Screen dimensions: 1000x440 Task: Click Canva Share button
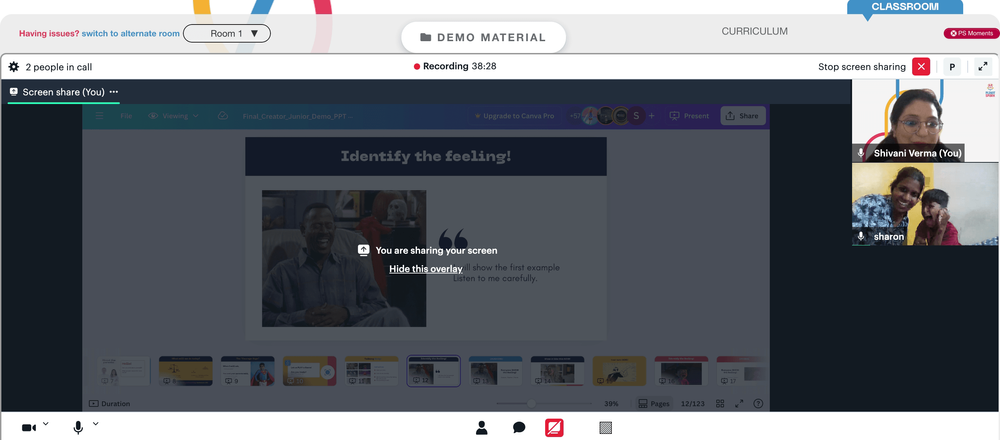tap(743, 116)
